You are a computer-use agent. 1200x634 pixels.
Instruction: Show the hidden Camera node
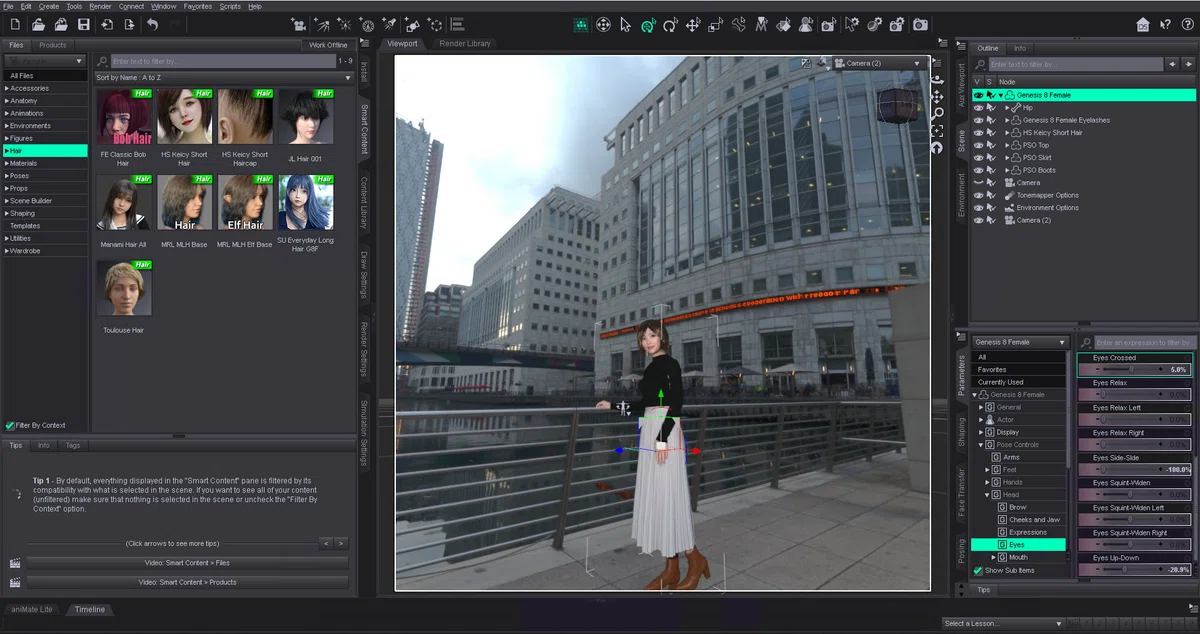tap(978, 183)
